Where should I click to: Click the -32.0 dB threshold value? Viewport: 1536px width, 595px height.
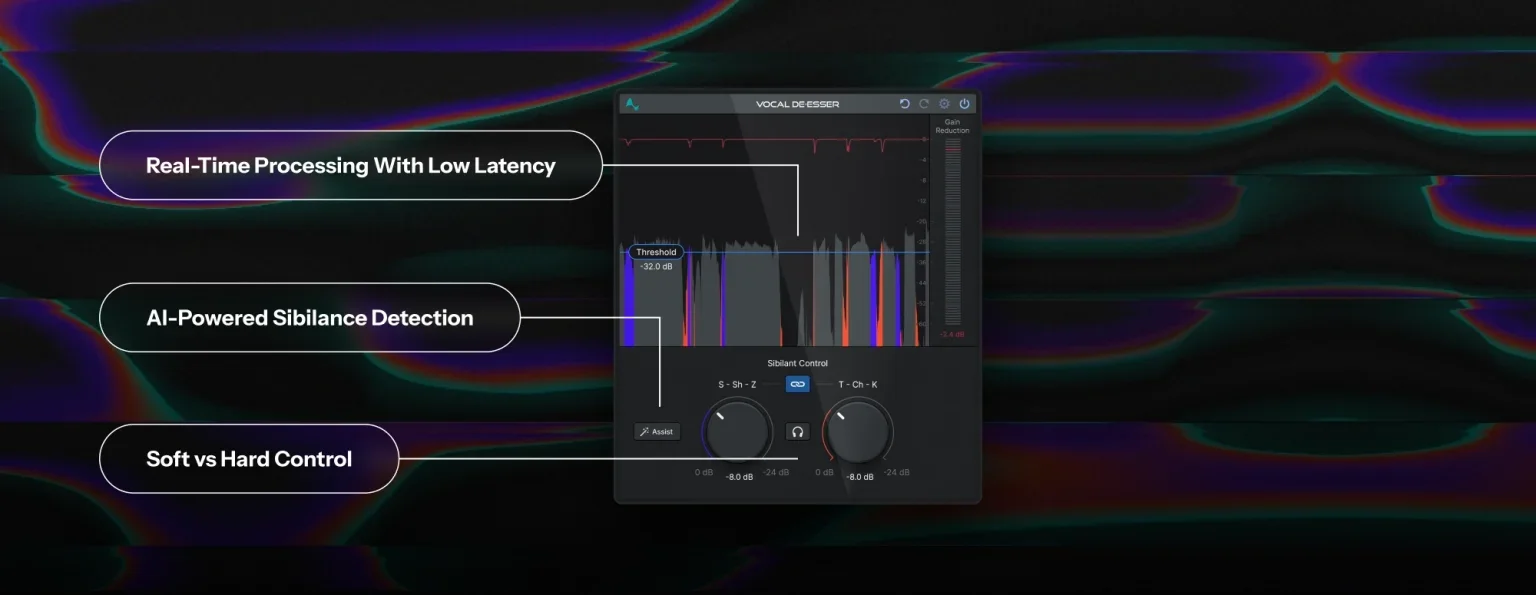656,267
